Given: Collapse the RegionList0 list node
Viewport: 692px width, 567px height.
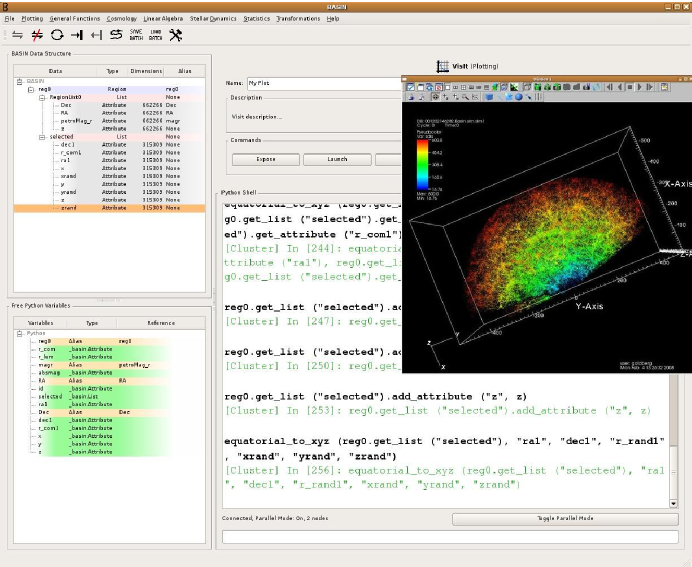Looking at the screenshot, I should click(x=42, y=97).
